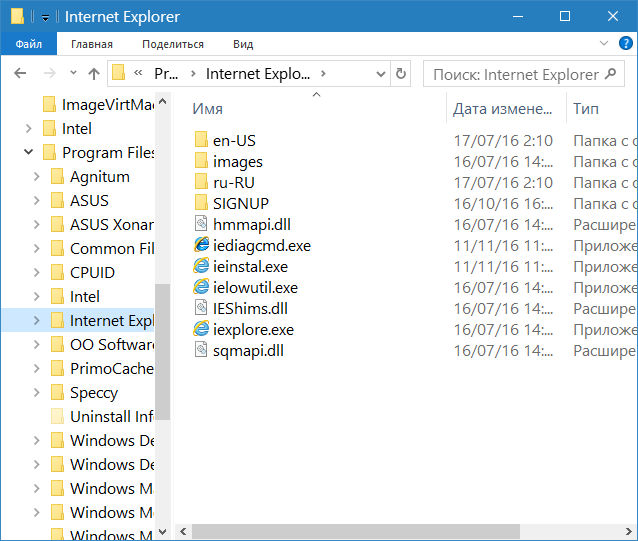
Task: Open the Главная ribbon tab
Action: pyautogui.click(x=92, y=44)
